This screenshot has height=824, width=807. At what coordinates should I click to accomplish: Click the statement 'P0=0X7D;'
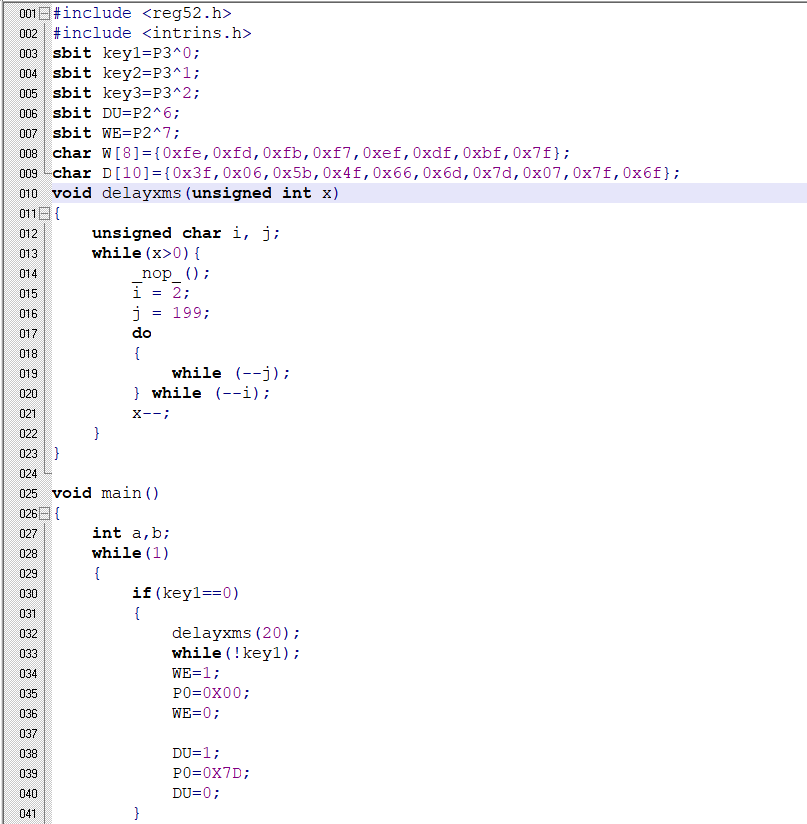tap(211, 773)
